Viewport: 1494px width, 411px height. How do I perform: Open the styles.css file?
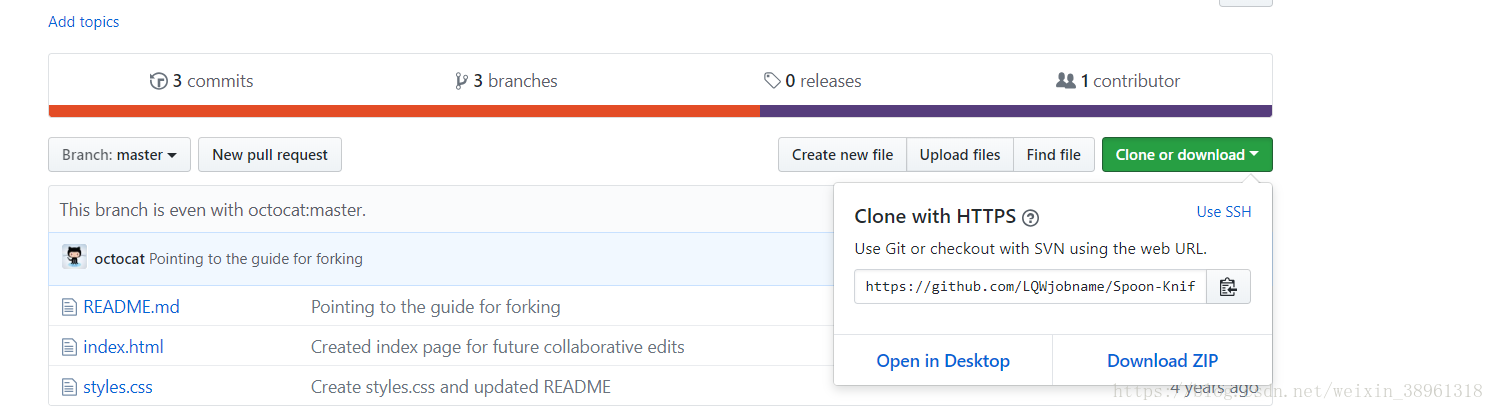118,387
